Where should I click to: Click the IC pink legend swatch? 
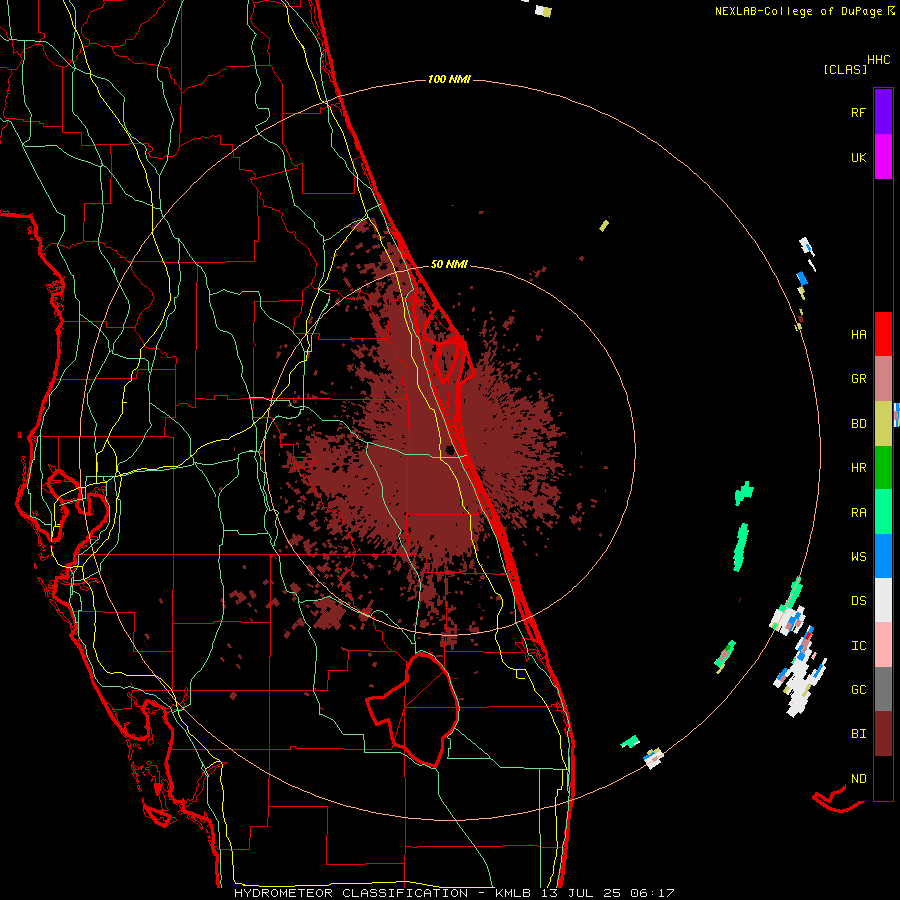[883, 645]
